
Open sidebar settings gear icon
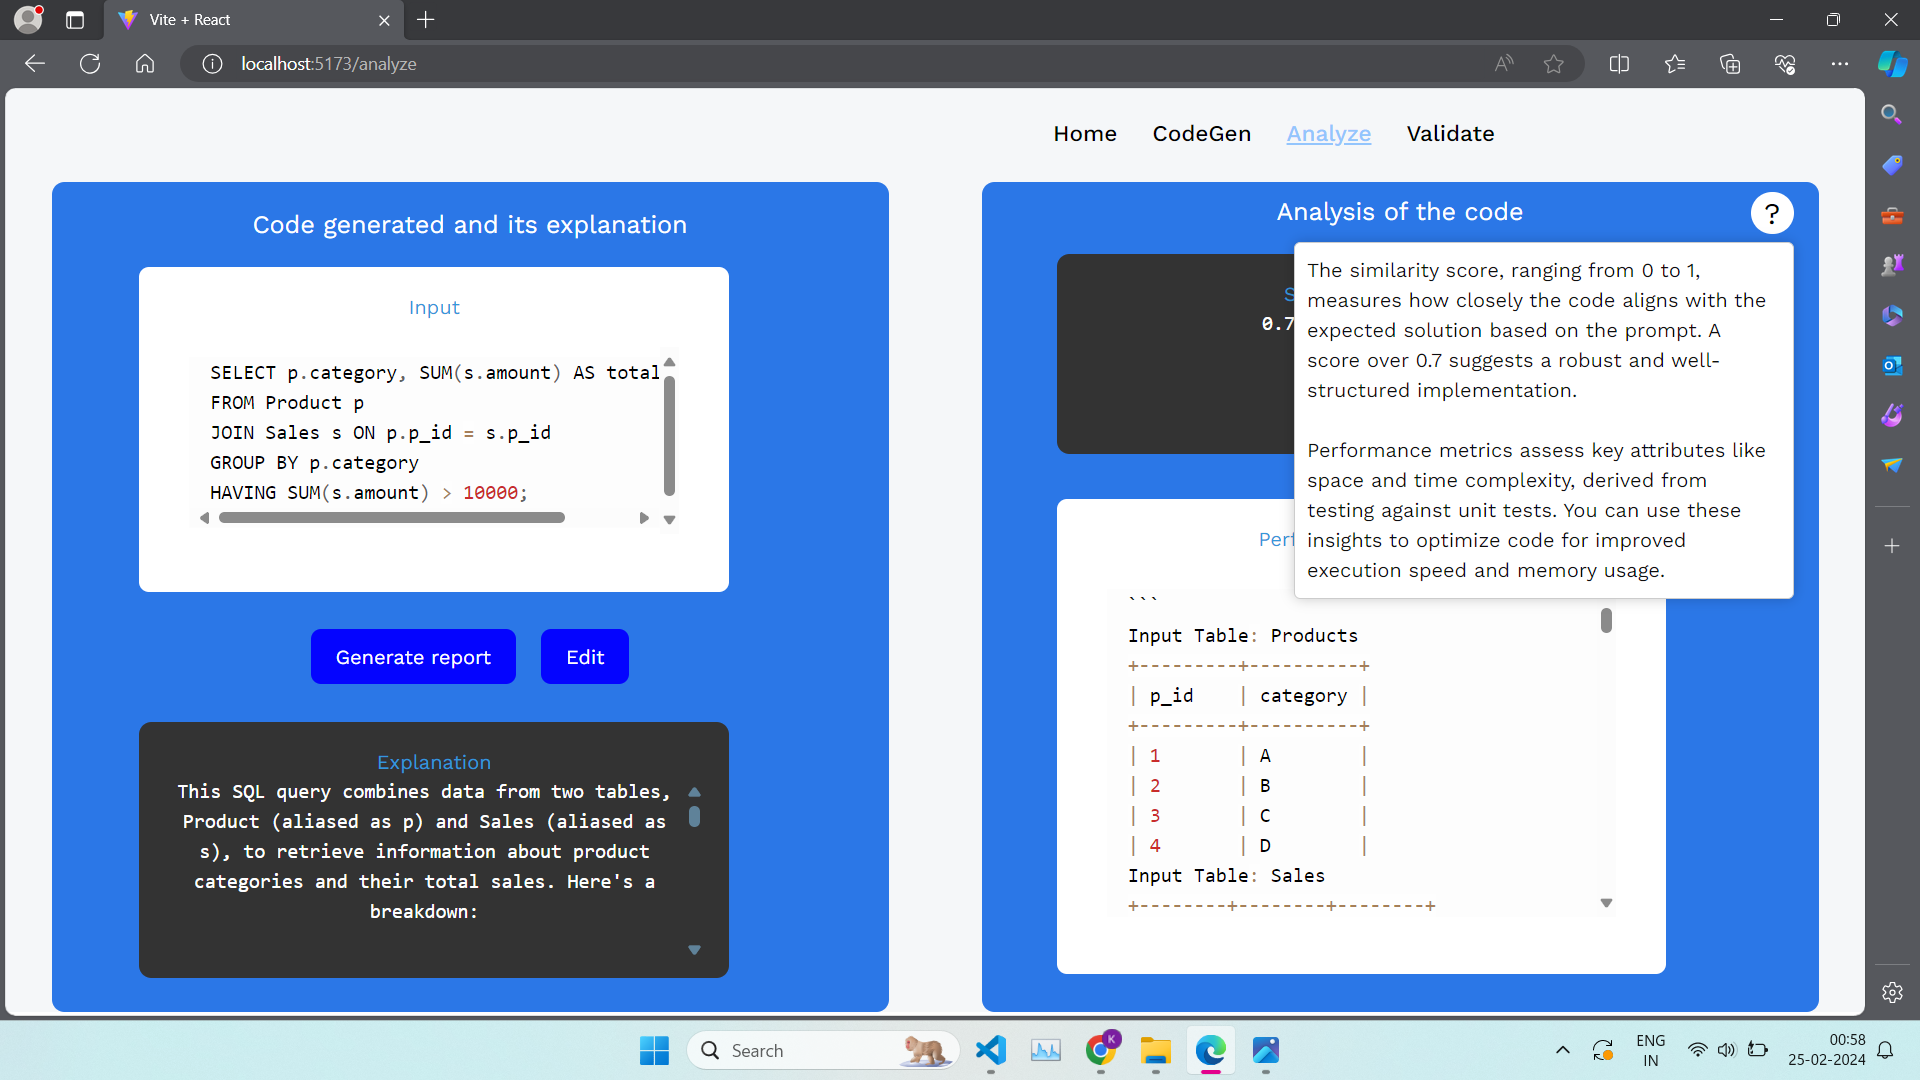point(1891,992)
